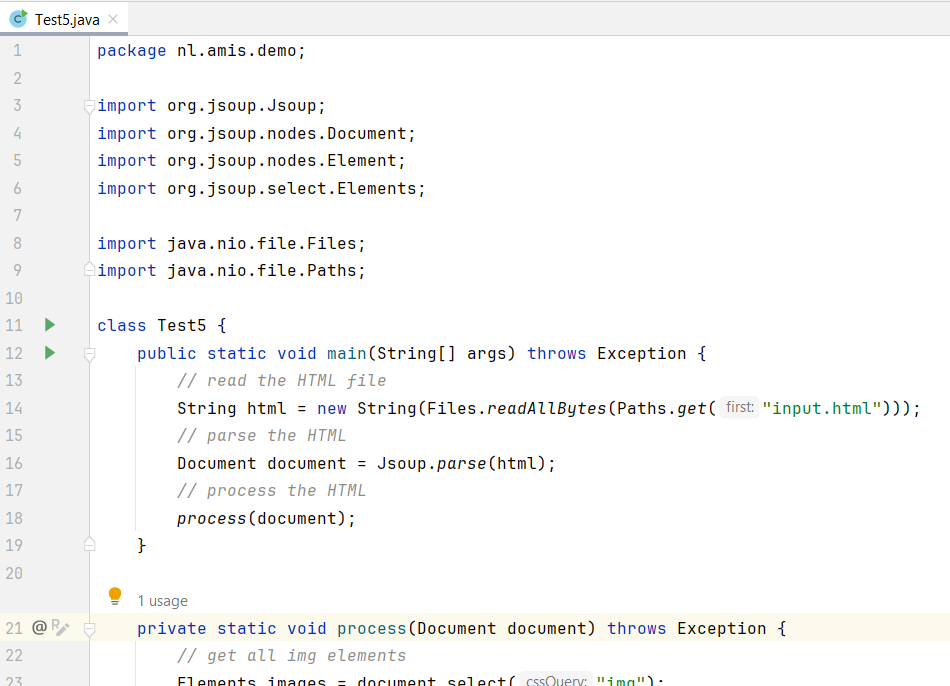Click the R pencil gutter icon on line 21
The image size is (950, 686).
click(60, 628)
